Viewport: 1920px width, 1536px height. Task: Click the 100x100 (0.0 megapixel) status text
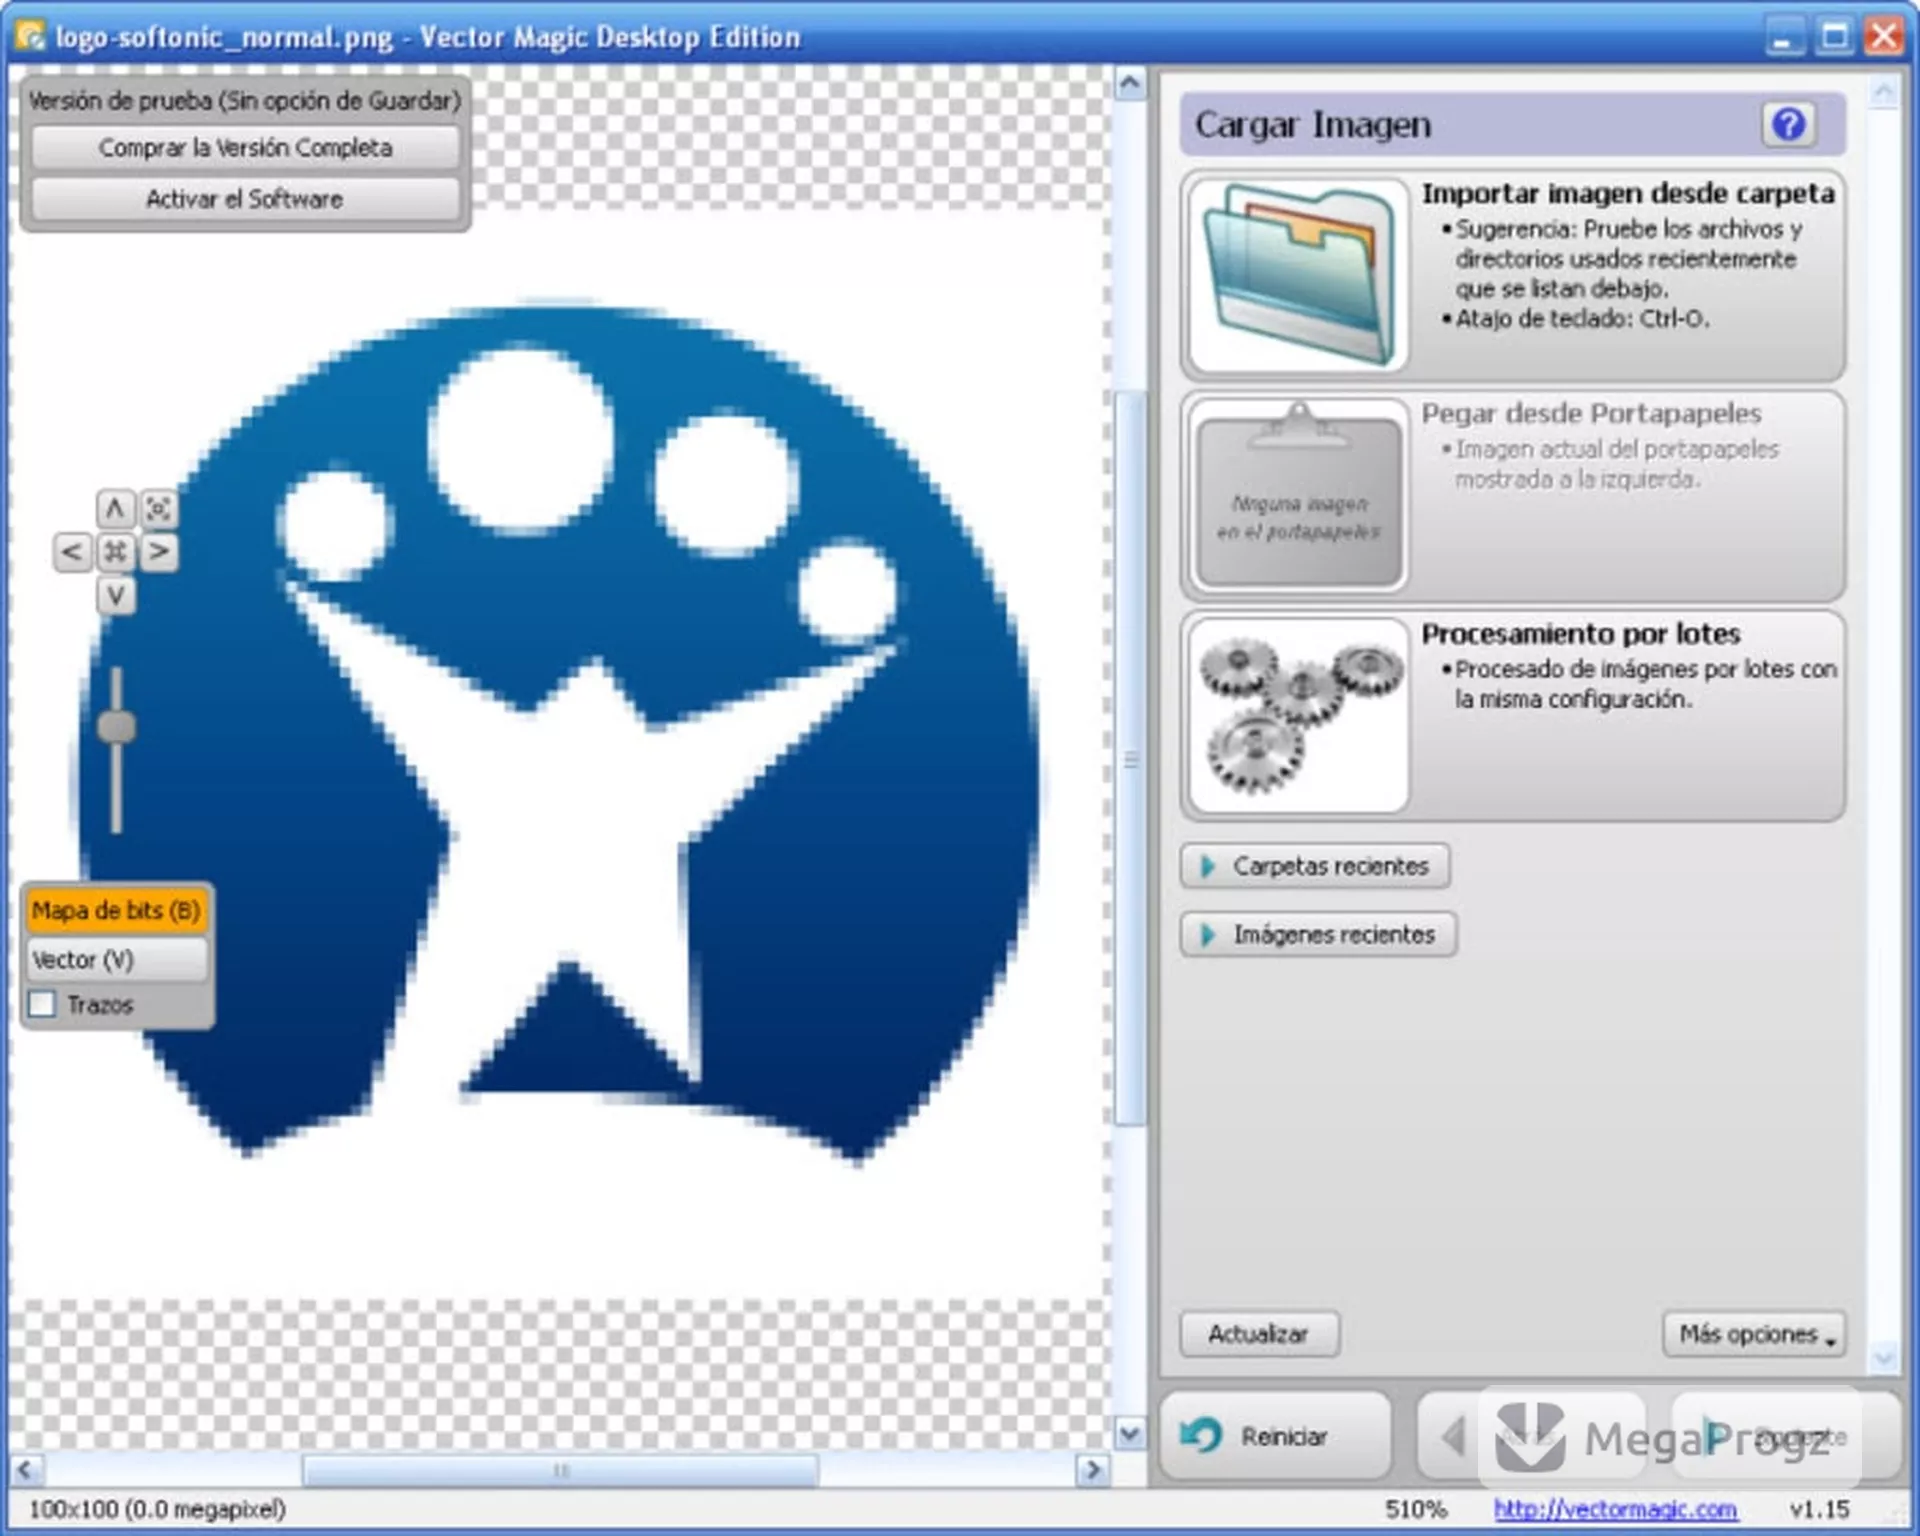(157, 1509)
